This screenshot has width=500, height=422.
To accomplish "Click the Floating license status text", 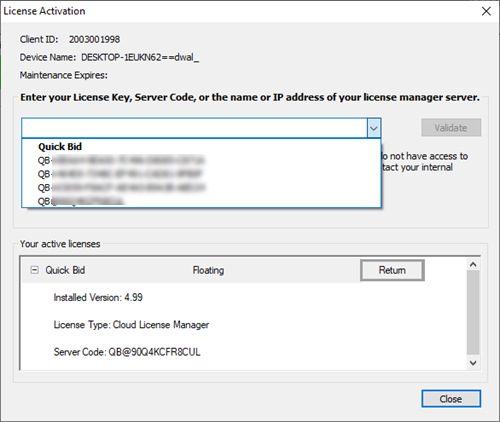I will (208, 270).
